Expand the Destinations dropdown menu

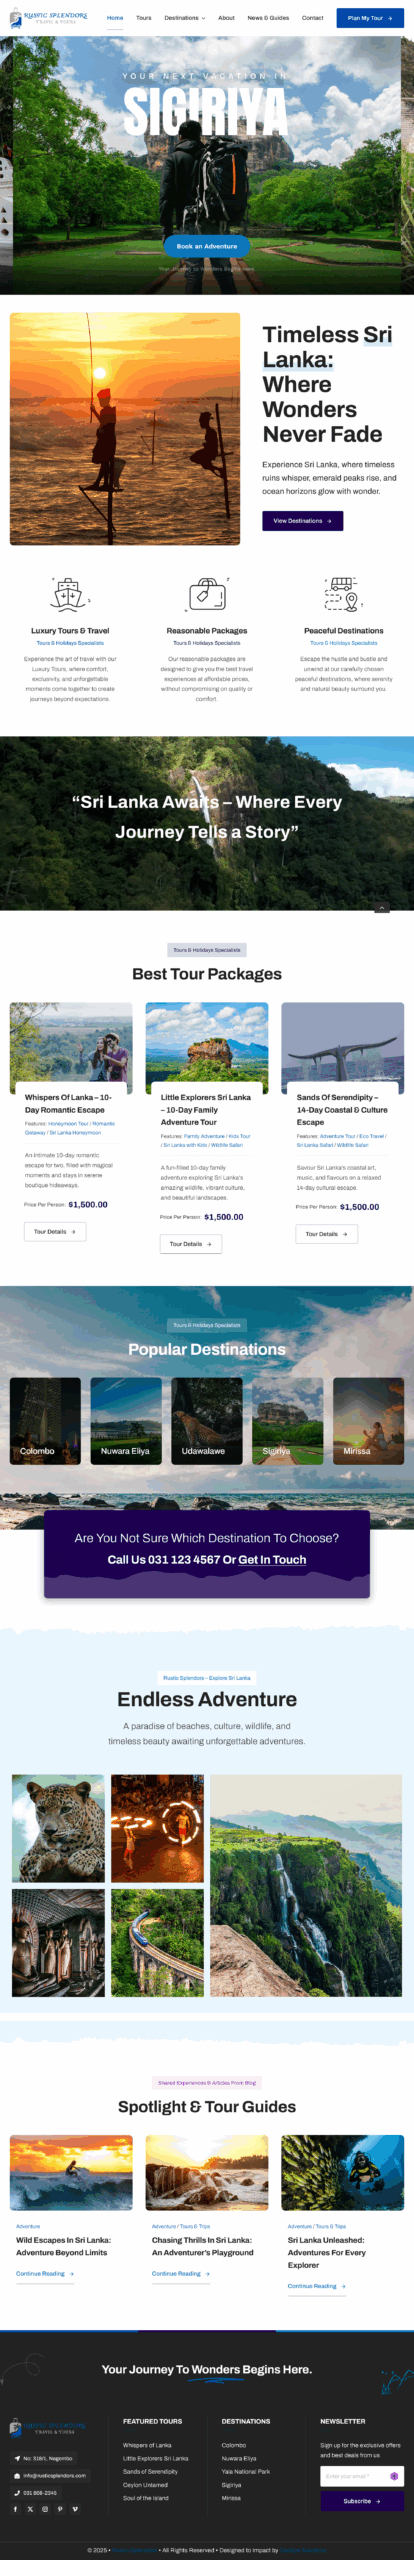(185, 18)
